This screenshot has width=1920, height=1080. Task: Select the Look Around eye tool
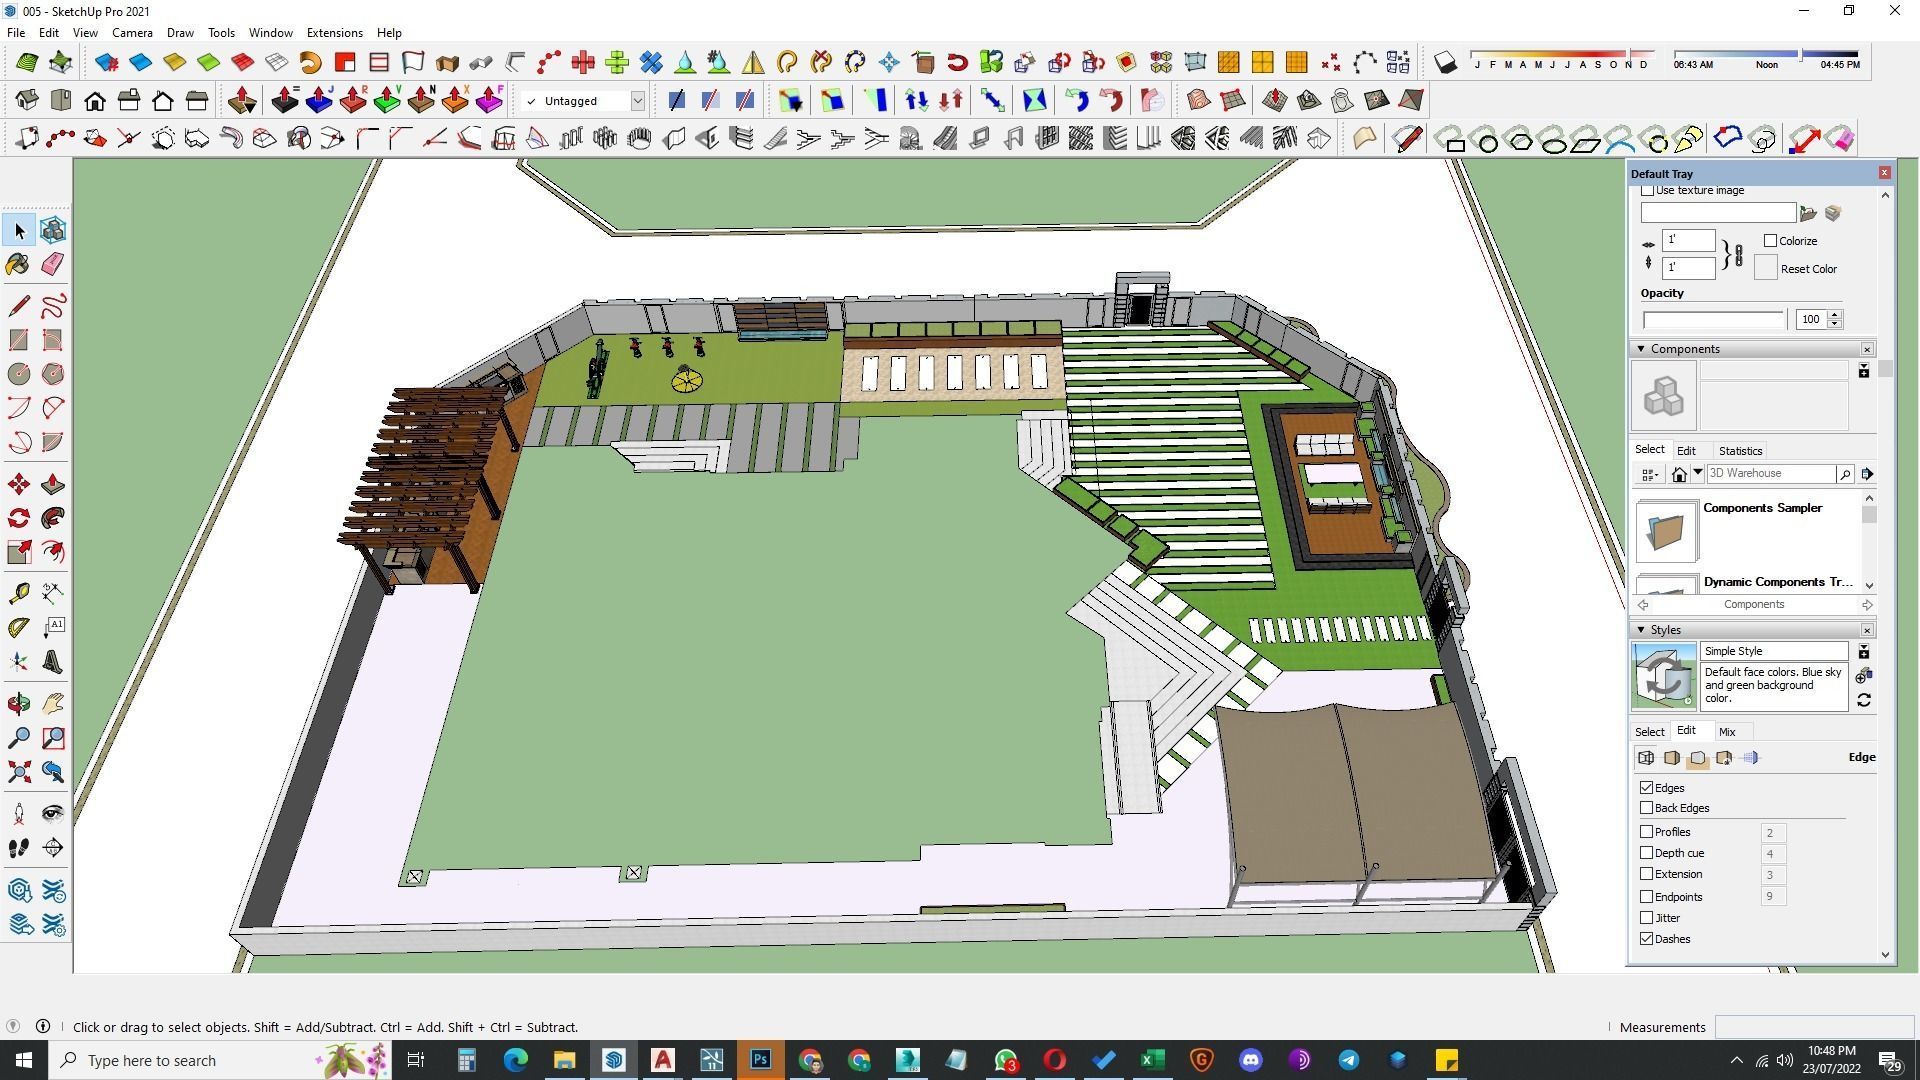[53, 814]
